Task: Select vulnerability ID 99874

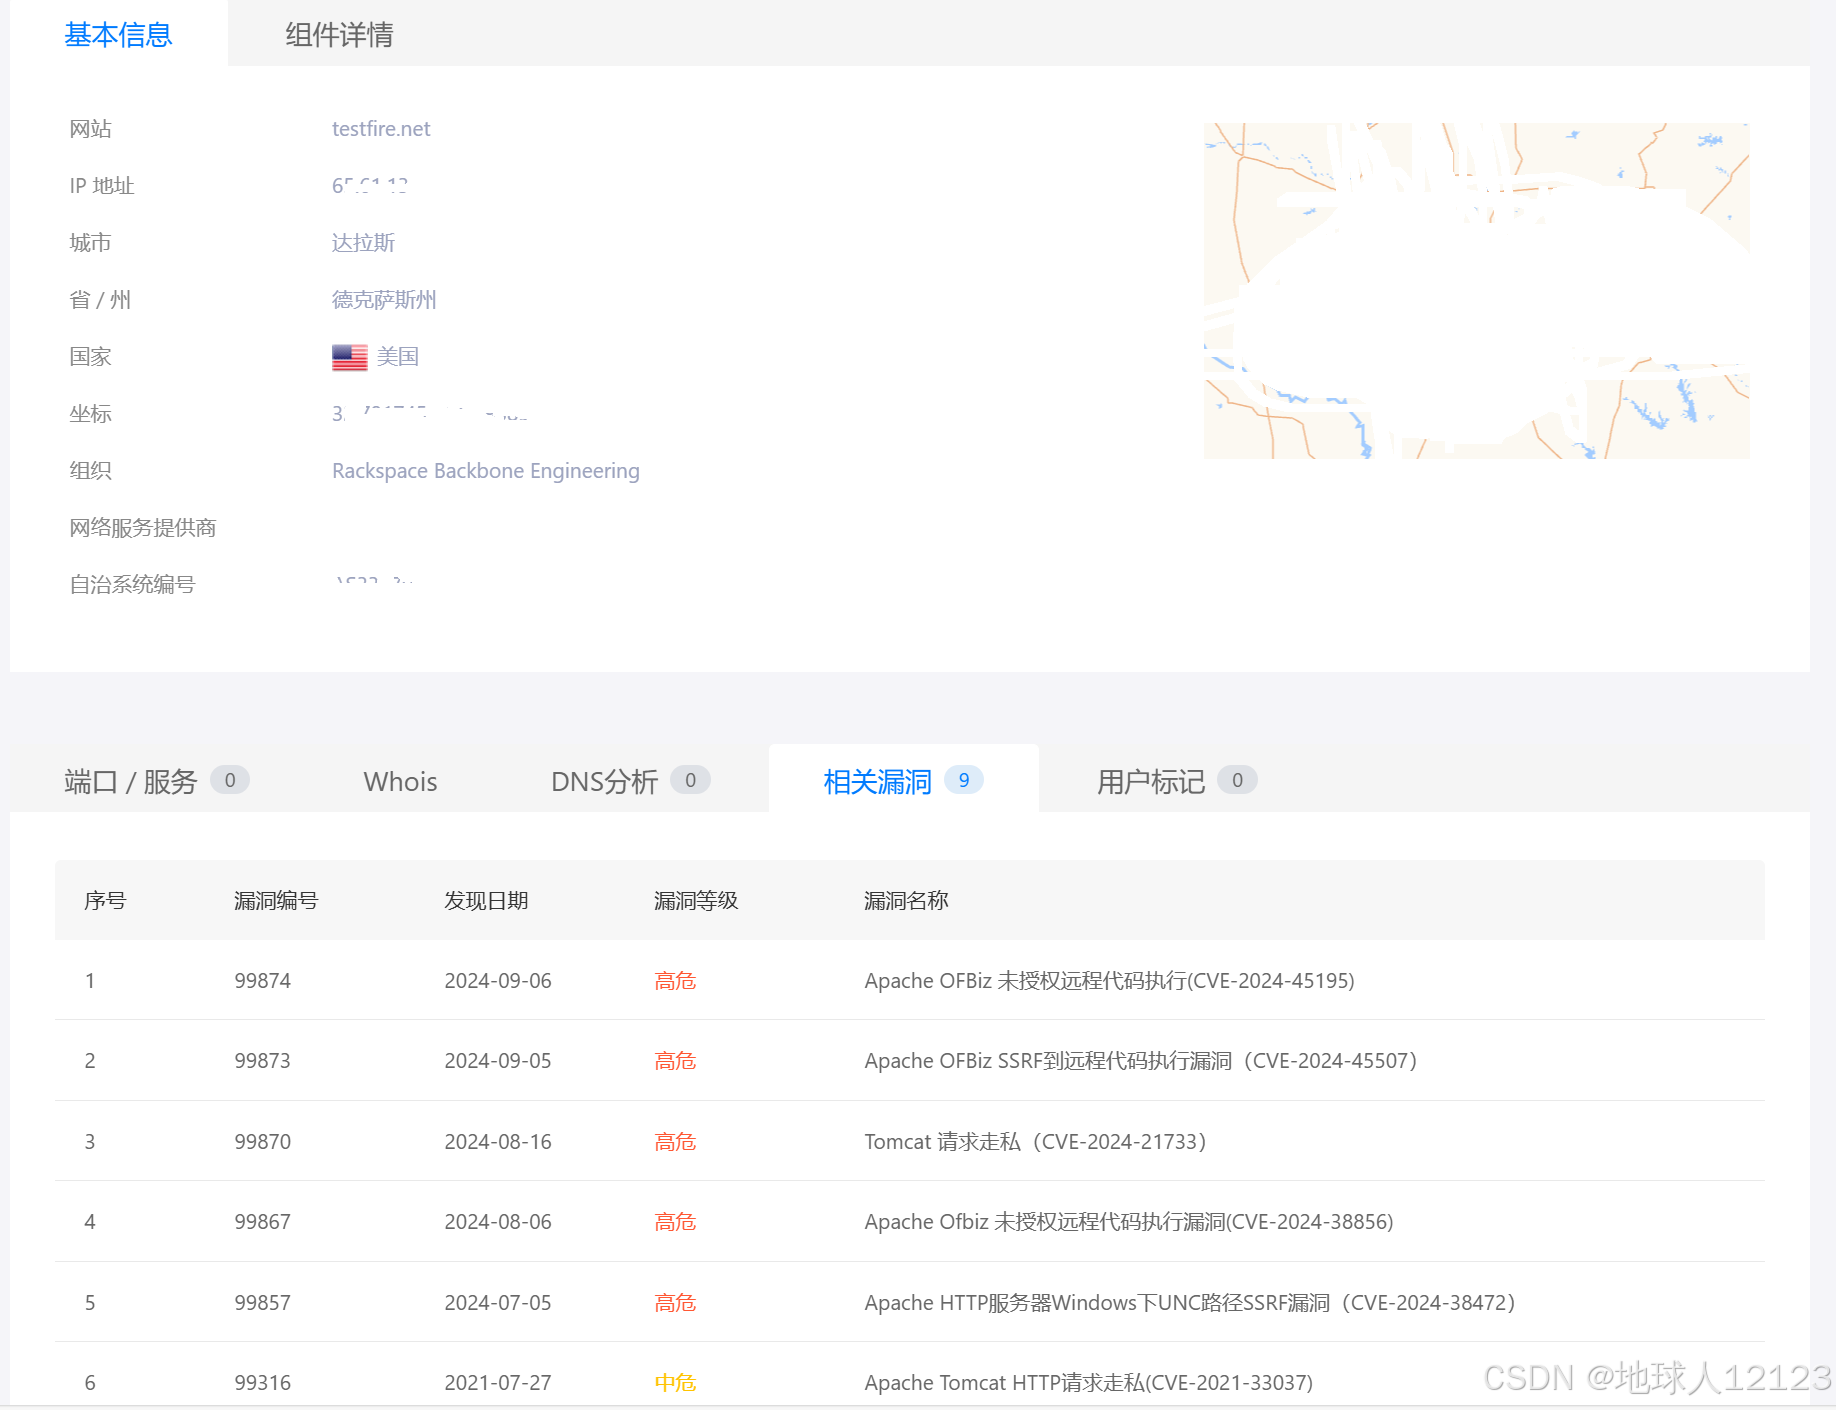Action: pos(262,981)
